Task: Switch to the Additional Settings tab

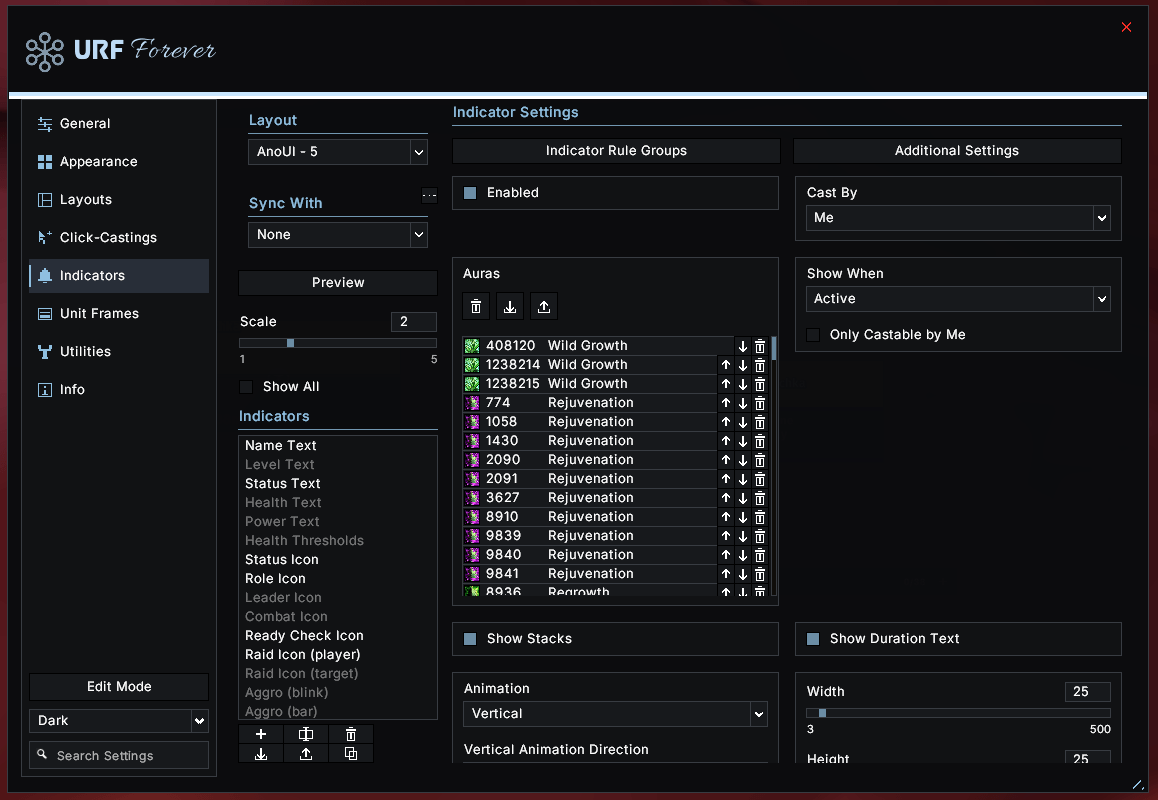Action: pos(957,151)
